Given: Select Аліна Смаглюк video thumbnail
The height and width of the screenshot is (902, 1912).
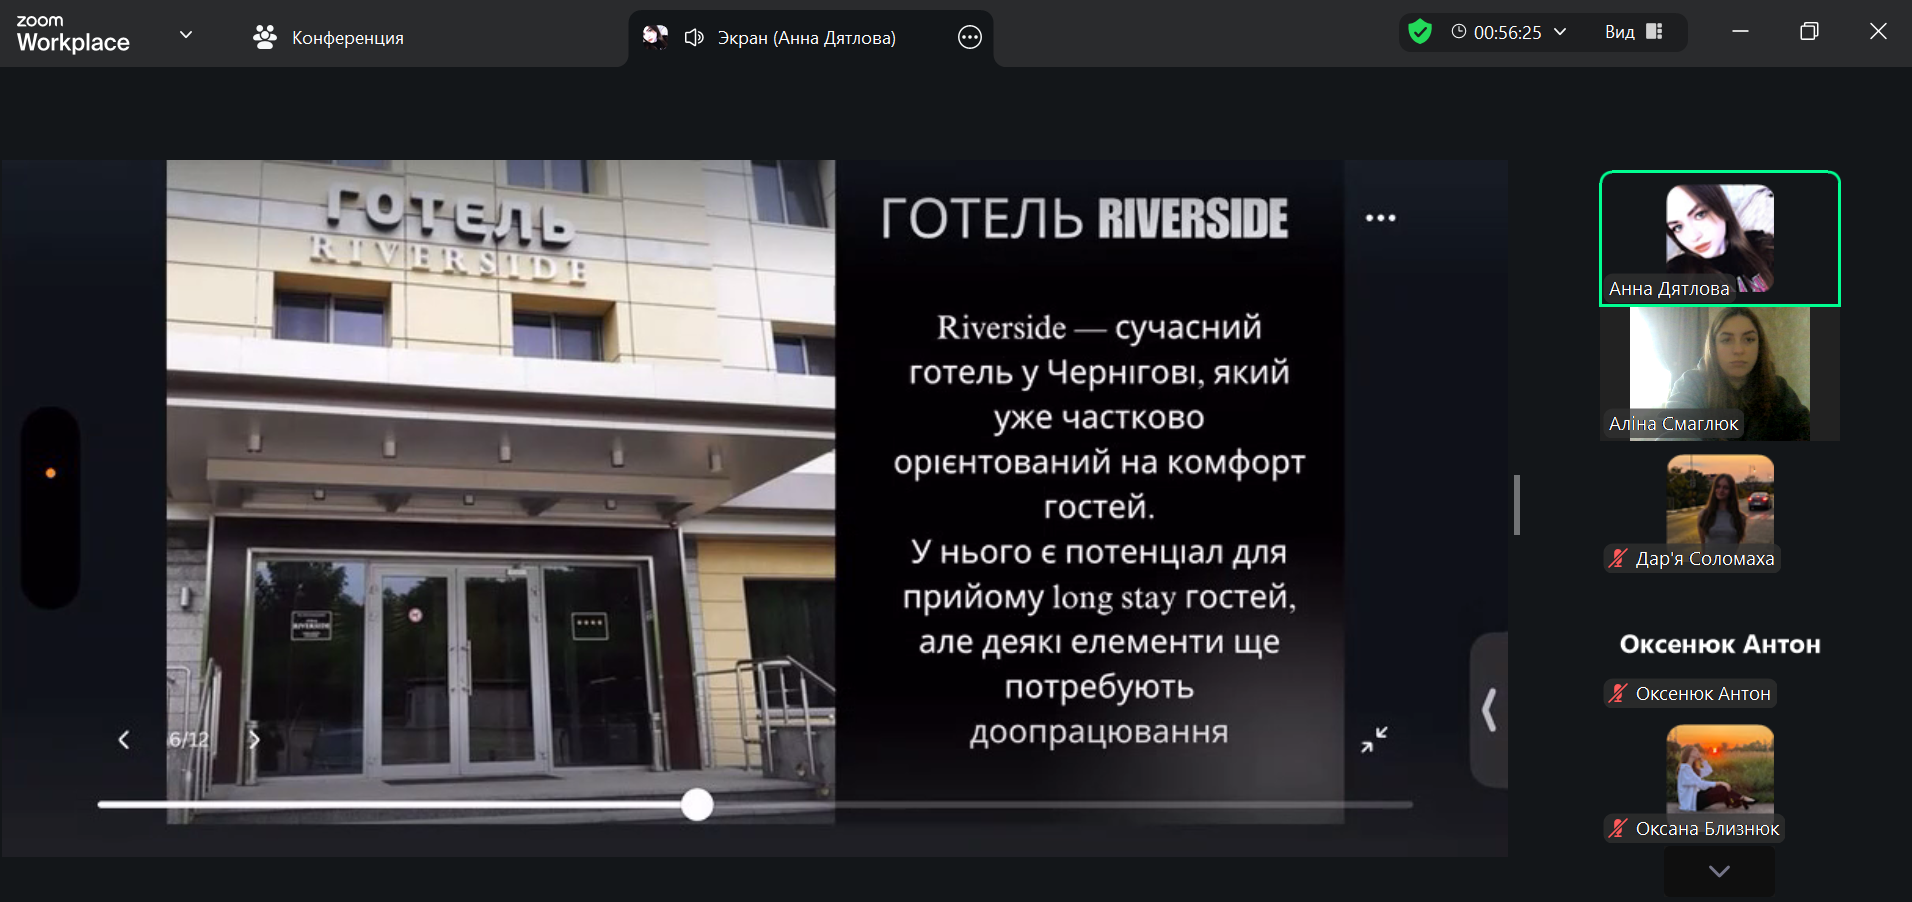Looking at the screenshot, I should coord(1719,373).
